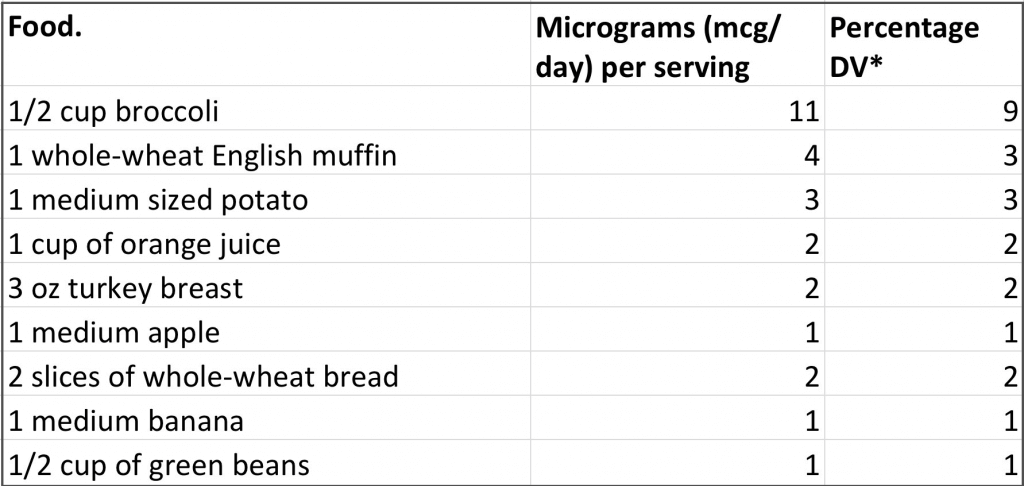Select the micrograms cell for medium apple
Viewport: 1024px width, 486px height.
[675, 332]
